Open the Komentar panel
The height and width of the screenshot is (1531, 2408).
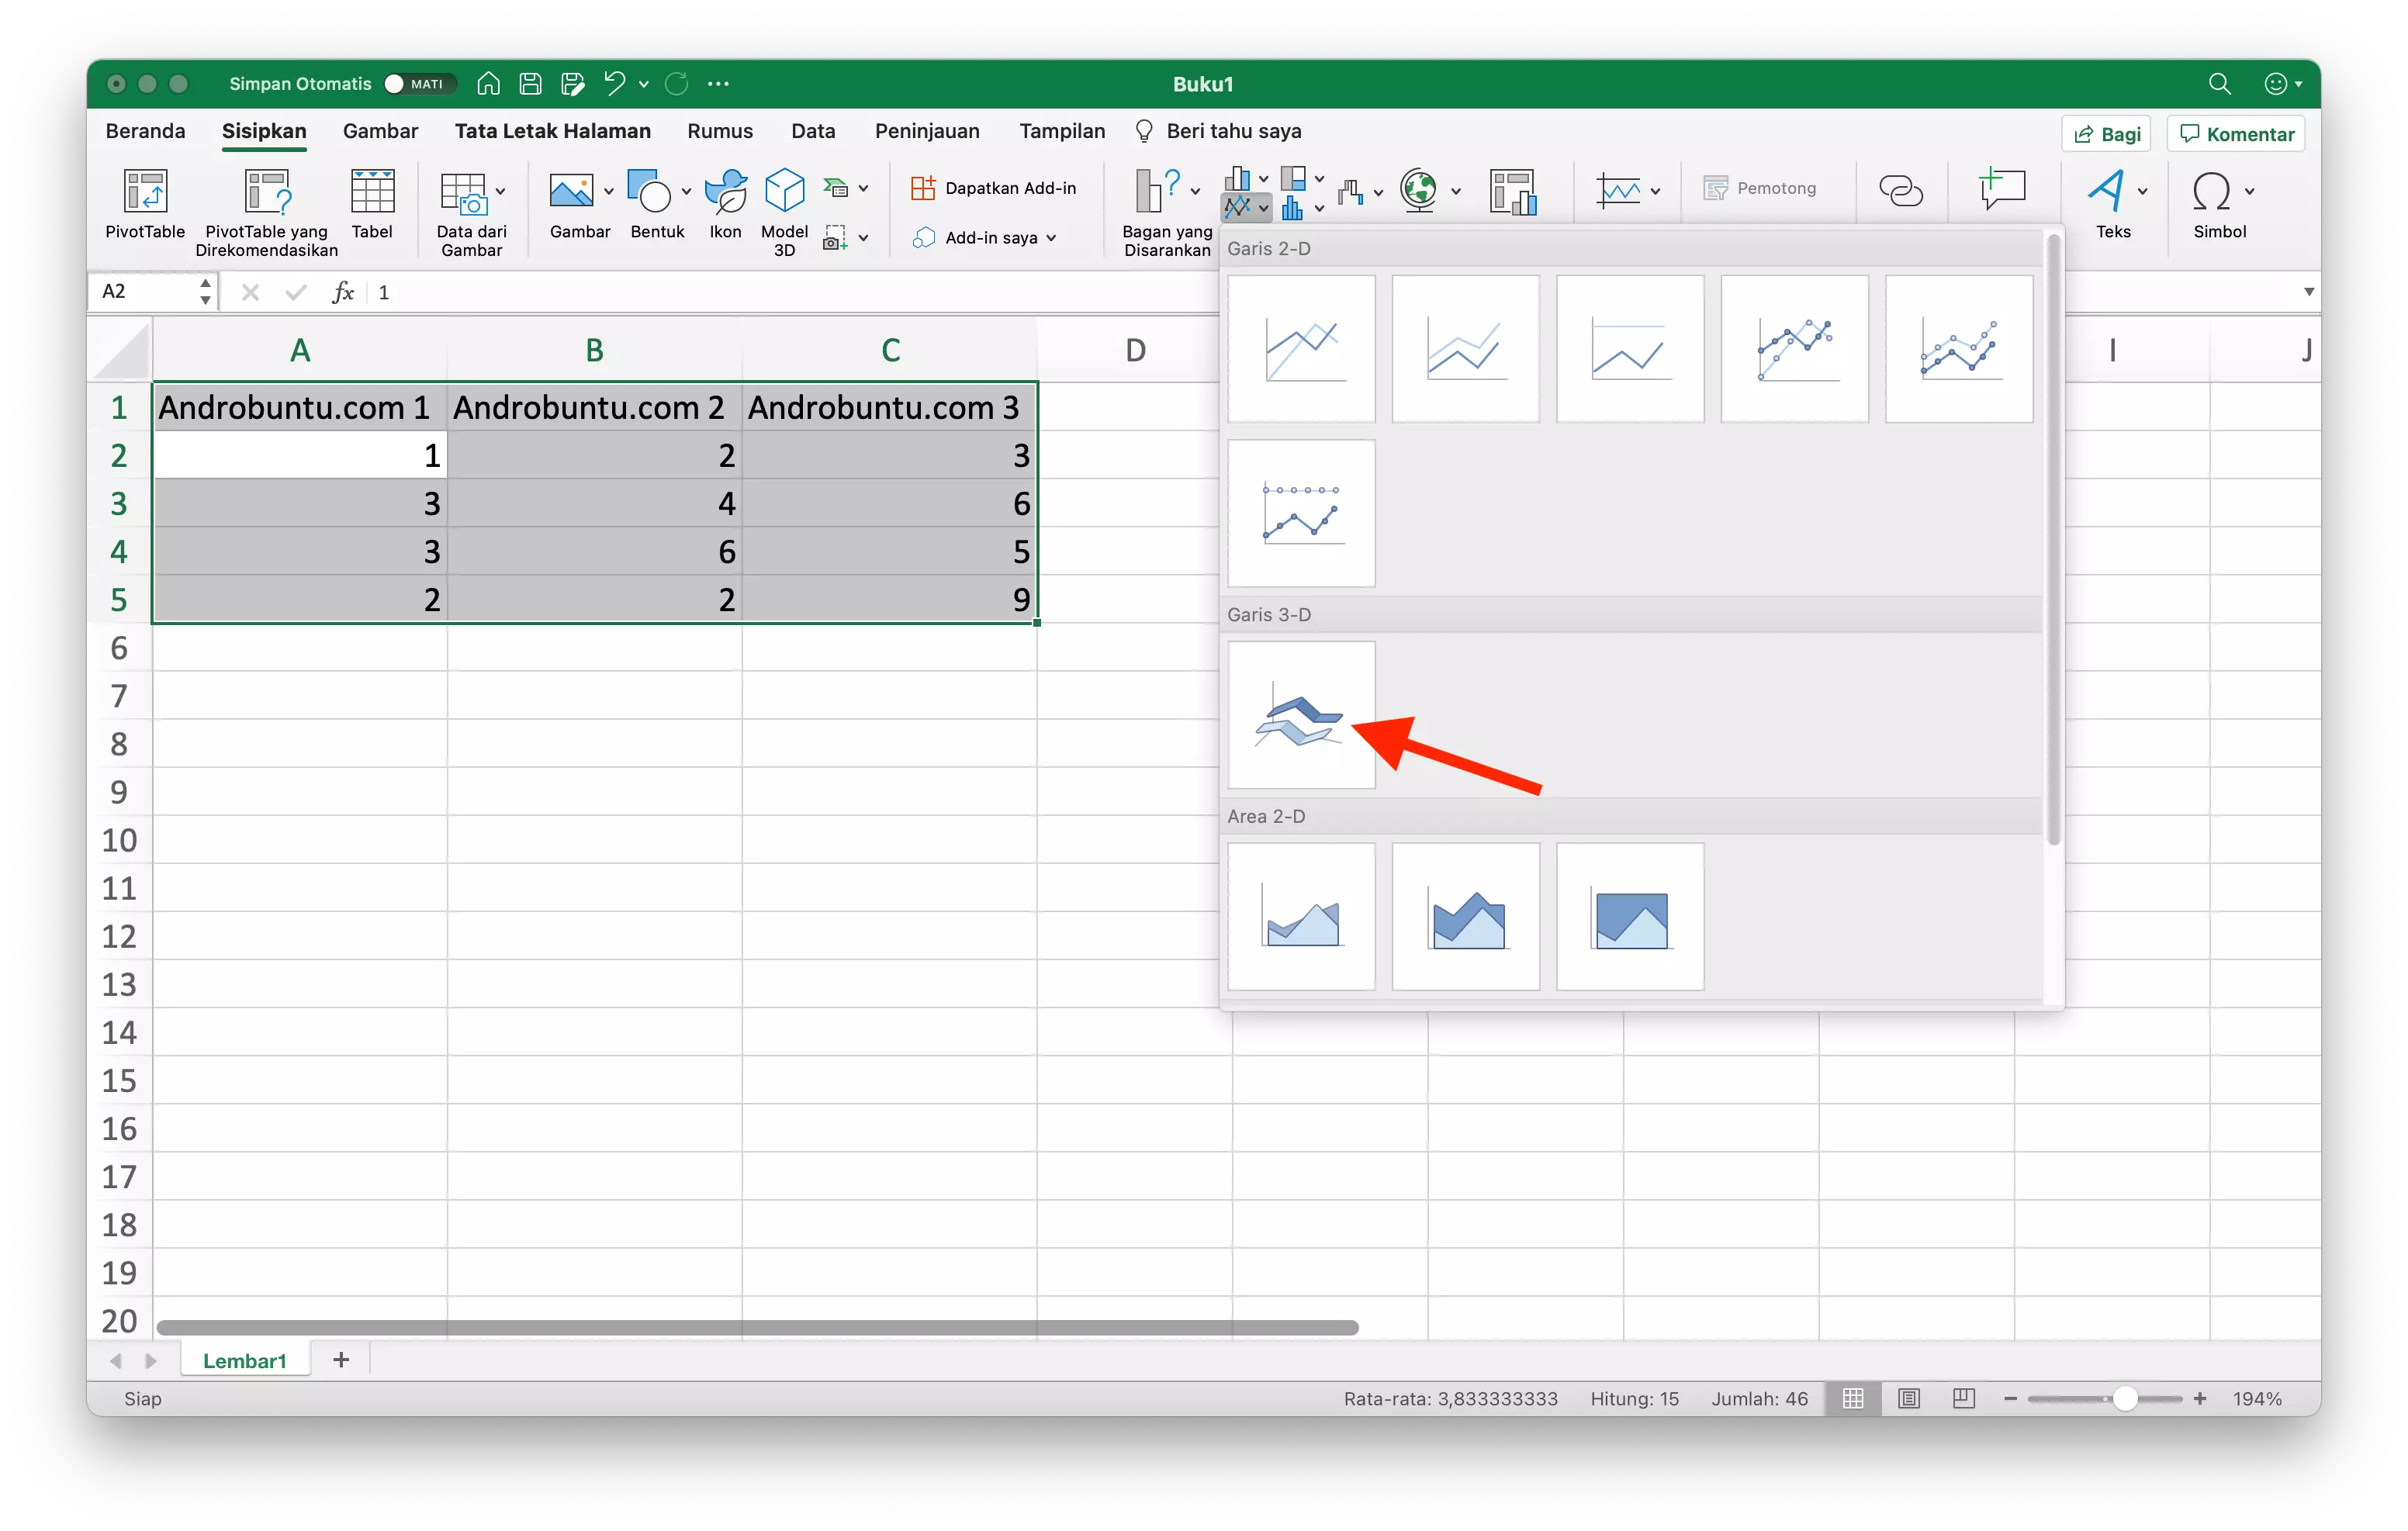pyautogui.click(x=2235, y=132)
